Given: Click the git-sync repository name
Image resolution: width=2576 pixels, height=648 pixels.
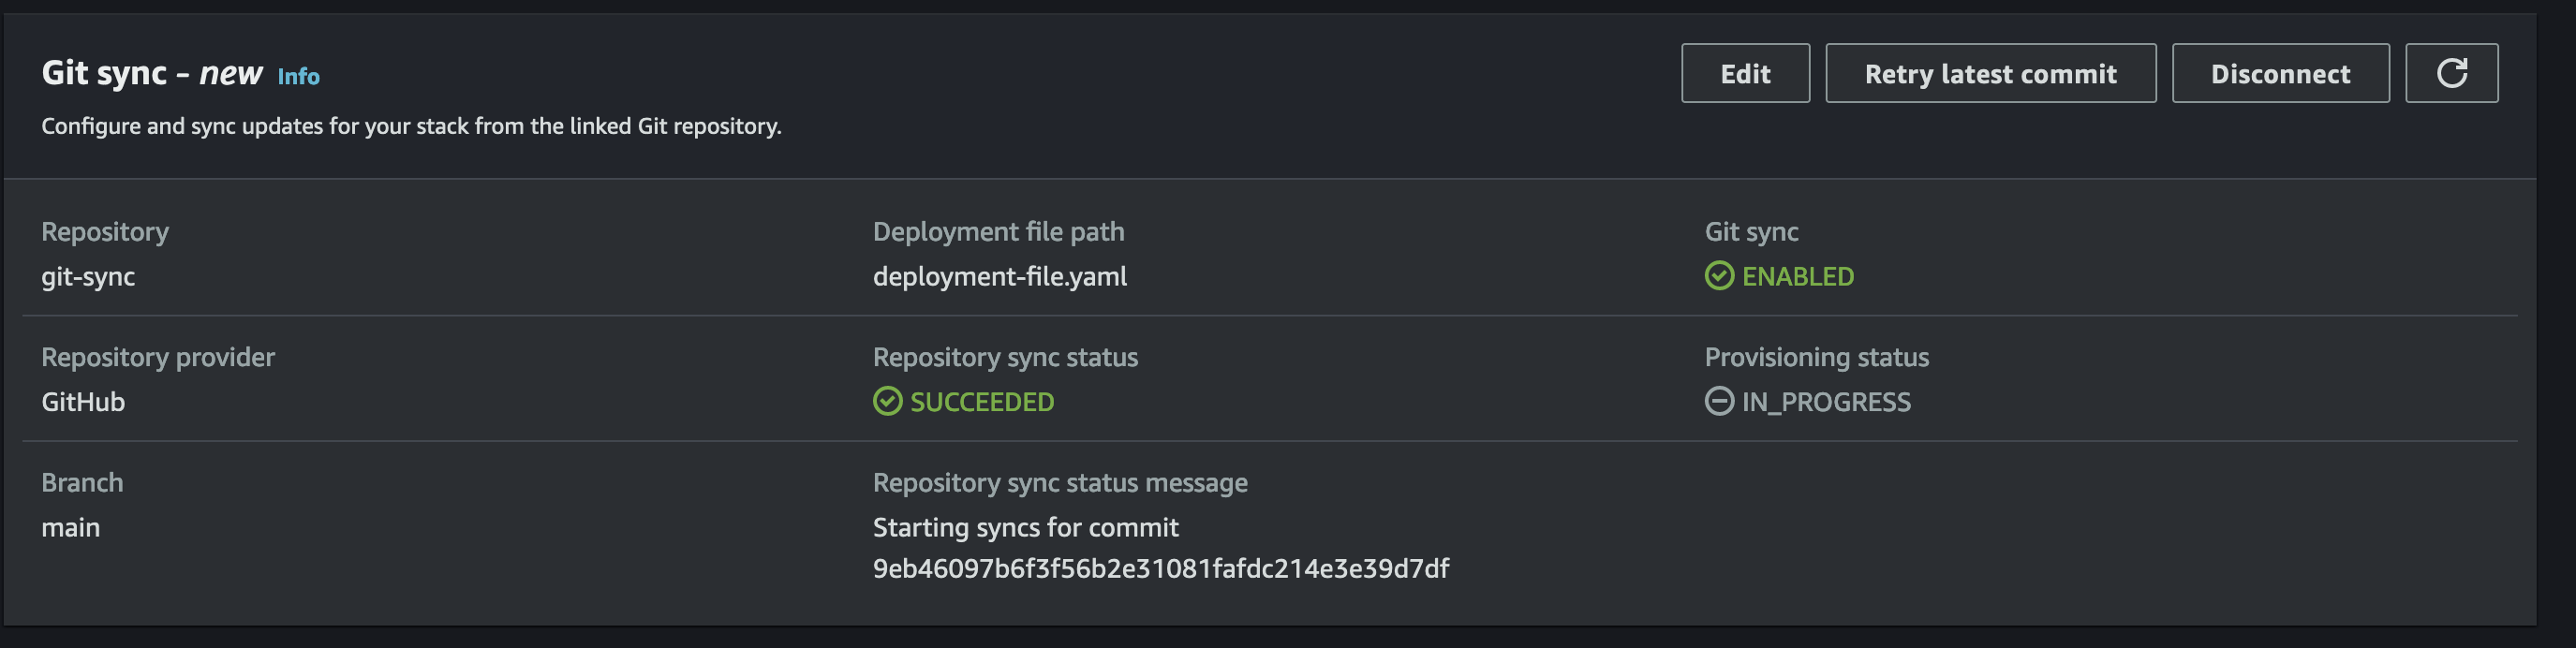Looking at the screenshot, I should [88, 277].
